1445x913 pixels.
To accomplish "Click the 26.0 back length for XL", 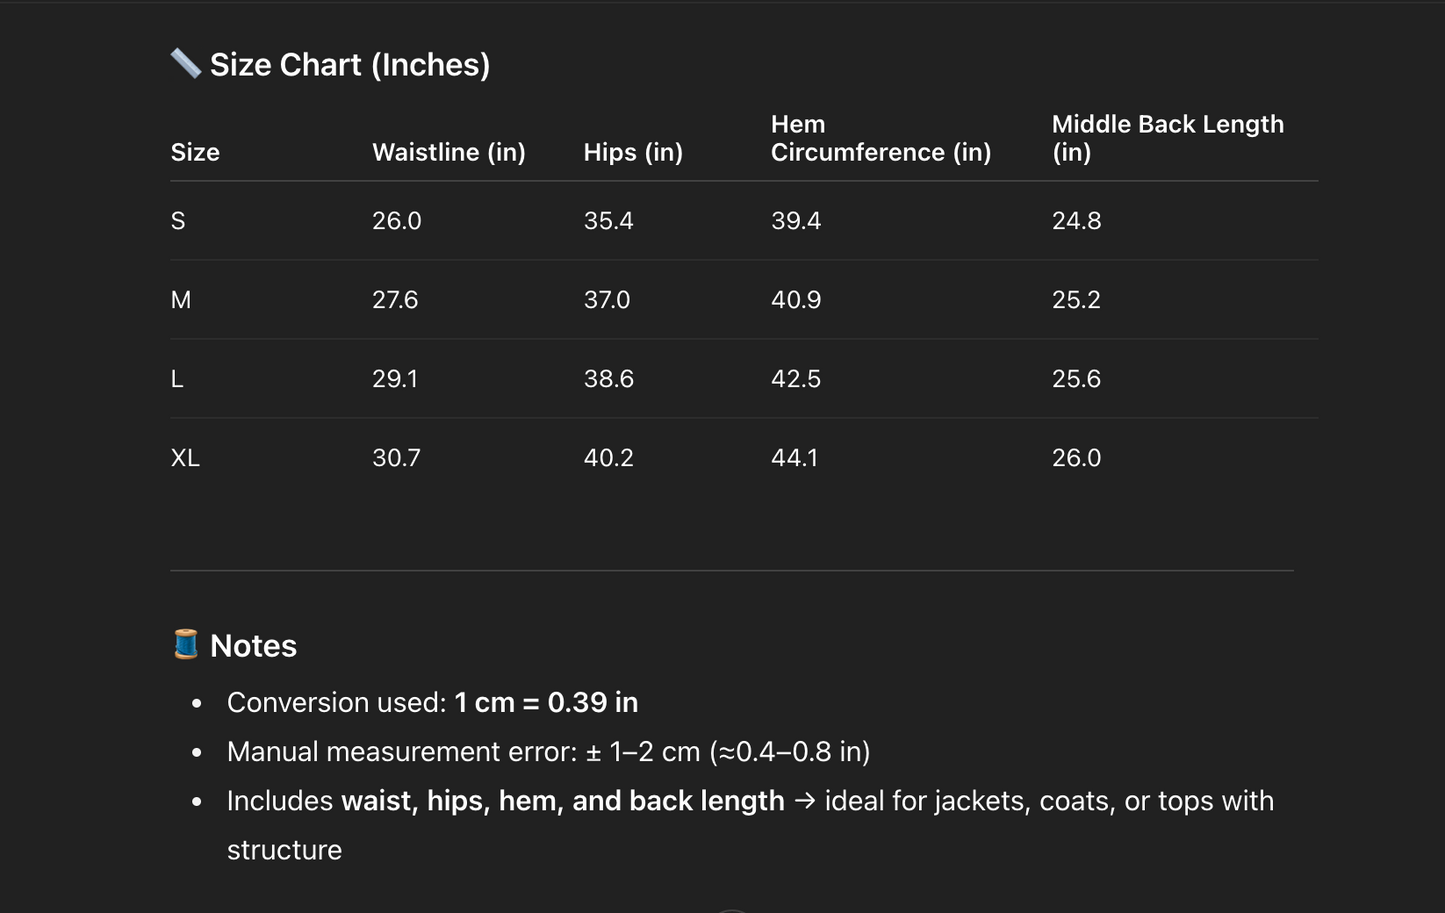I will tap(1076, 458).
